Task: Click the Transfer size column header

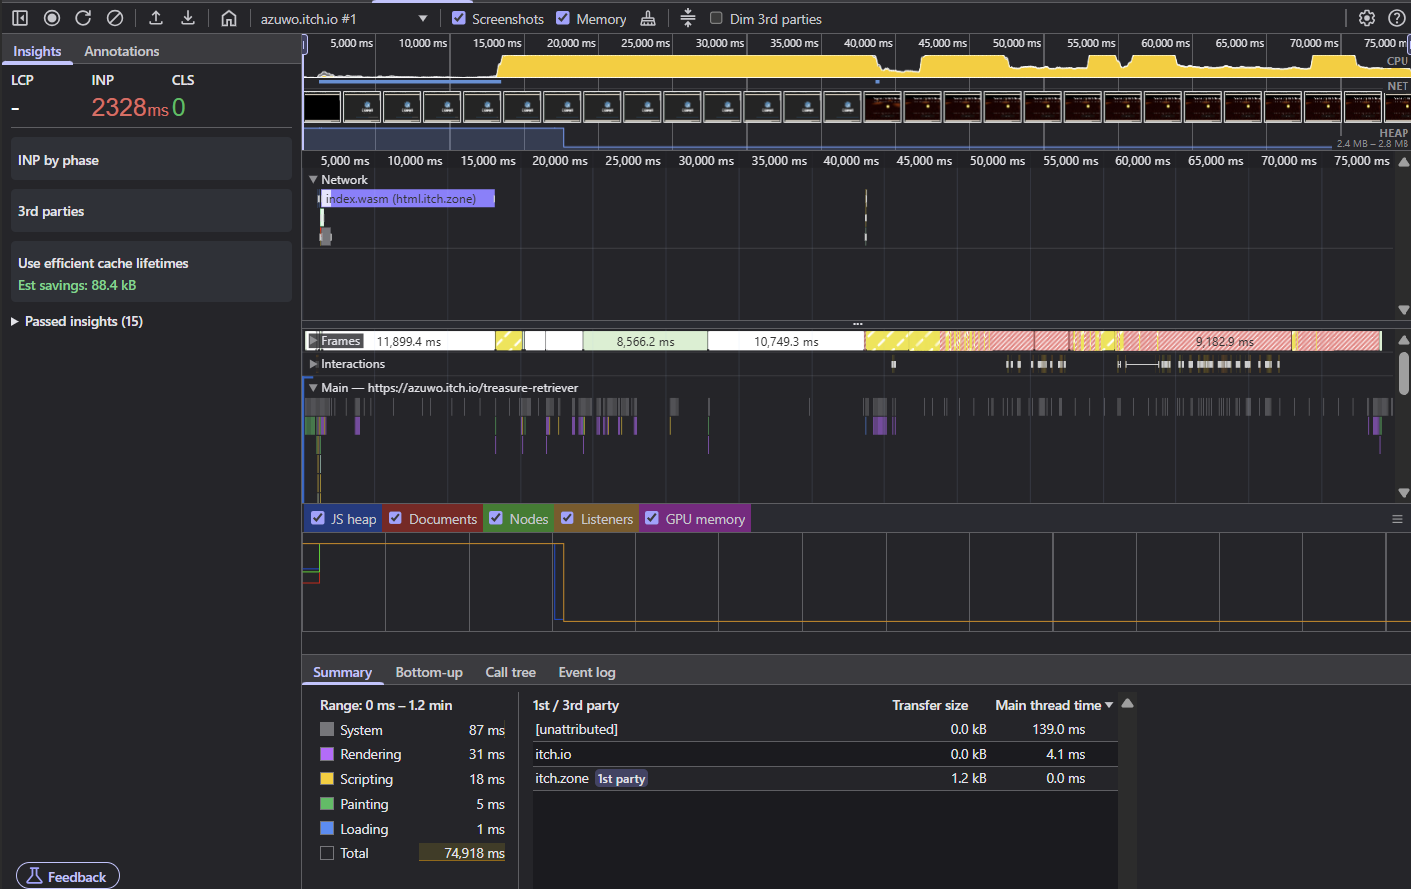Action: pos(930,705)
